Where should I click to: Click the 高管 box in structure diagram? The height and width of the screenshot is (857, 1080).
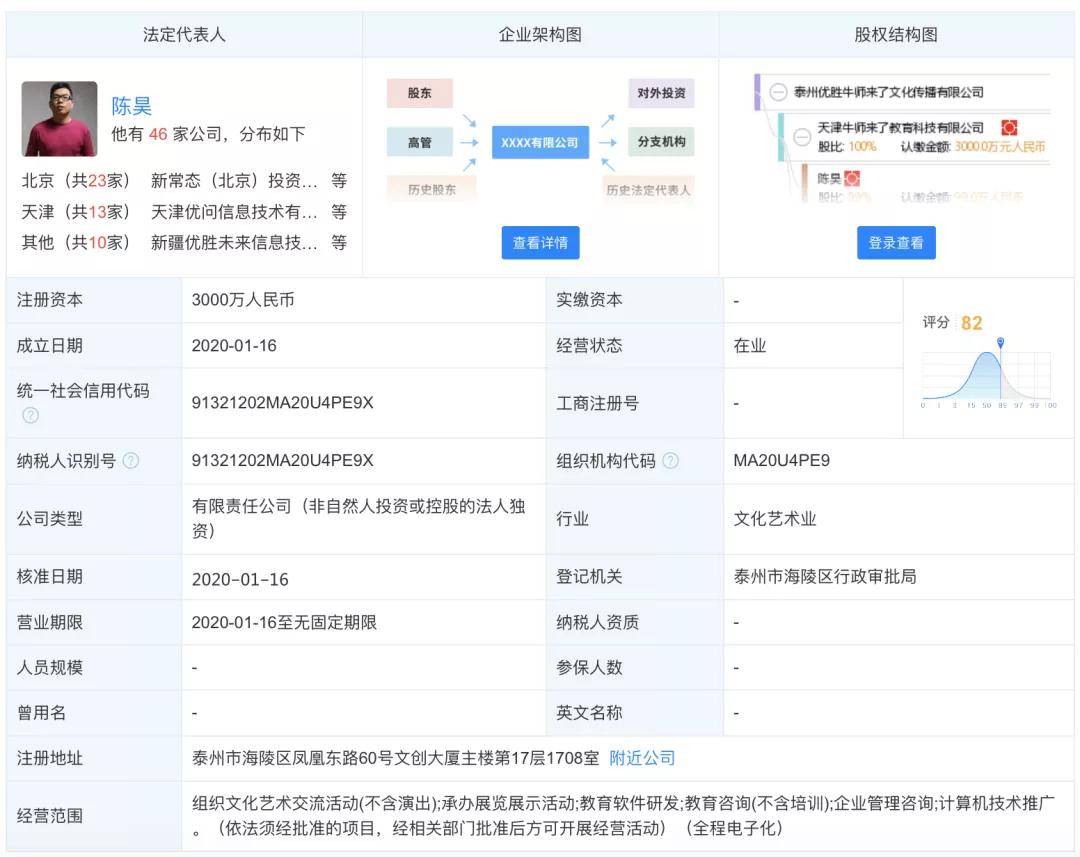(x=419, y=142)
